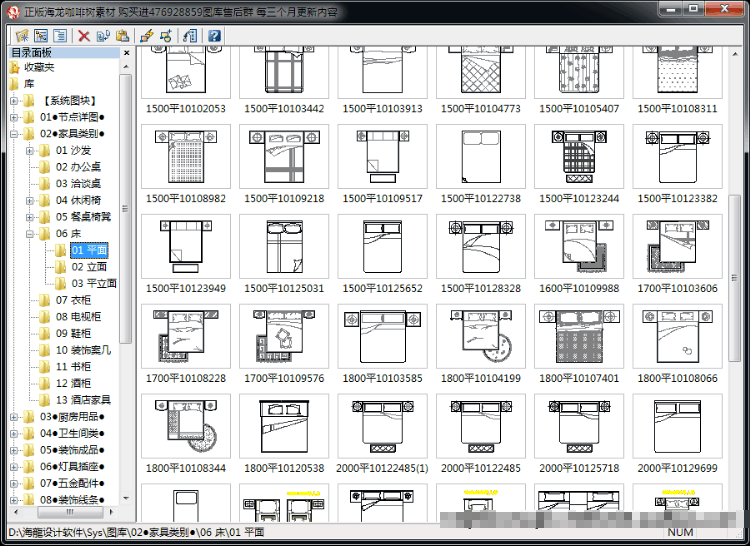The image size is (750, 546).
Task: Select the 02 立面 folder
Action: [89, 267]
